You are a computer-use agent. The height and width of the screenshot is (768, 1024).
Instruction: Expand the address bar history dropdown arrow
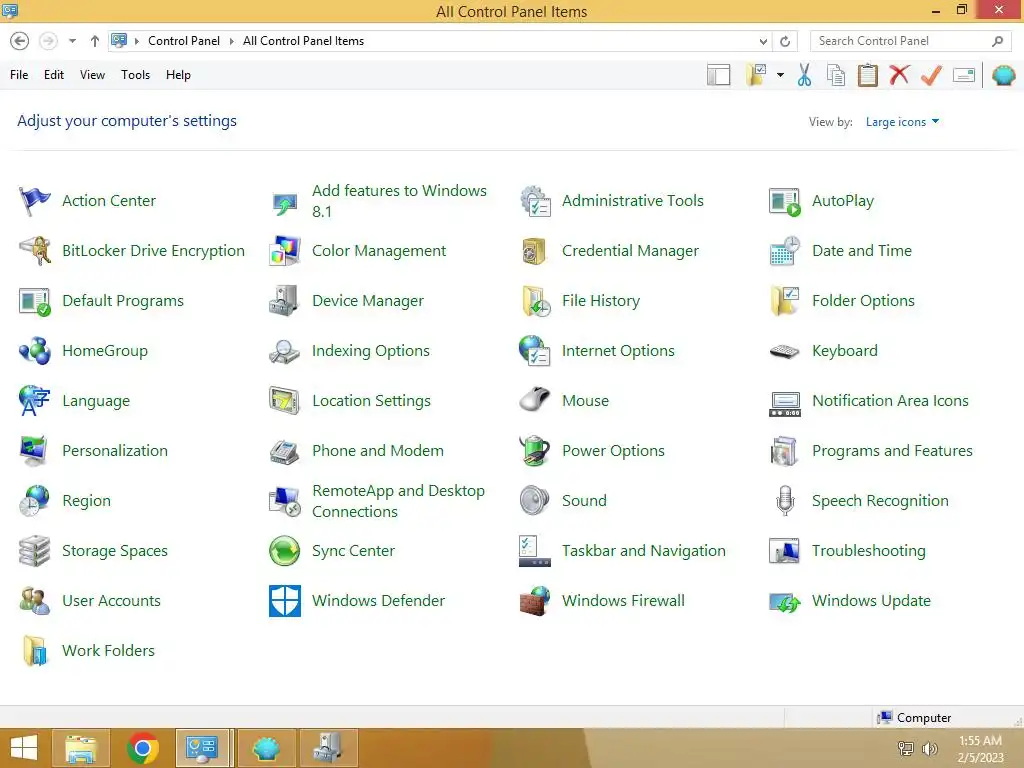click(763, 41)
